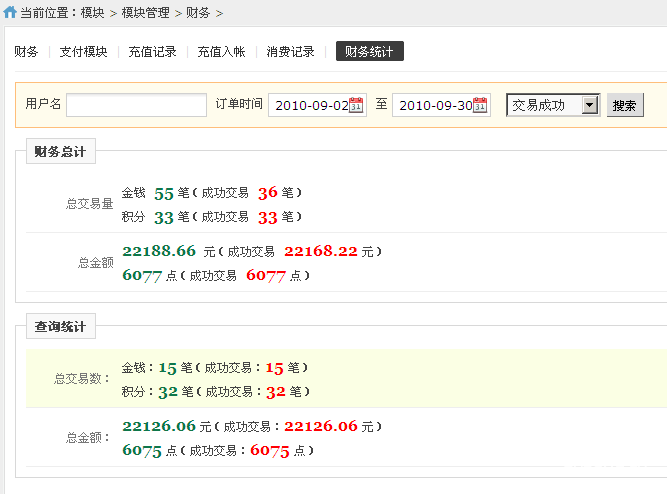View the 消费记录 tab

click(x=290, y=52)
